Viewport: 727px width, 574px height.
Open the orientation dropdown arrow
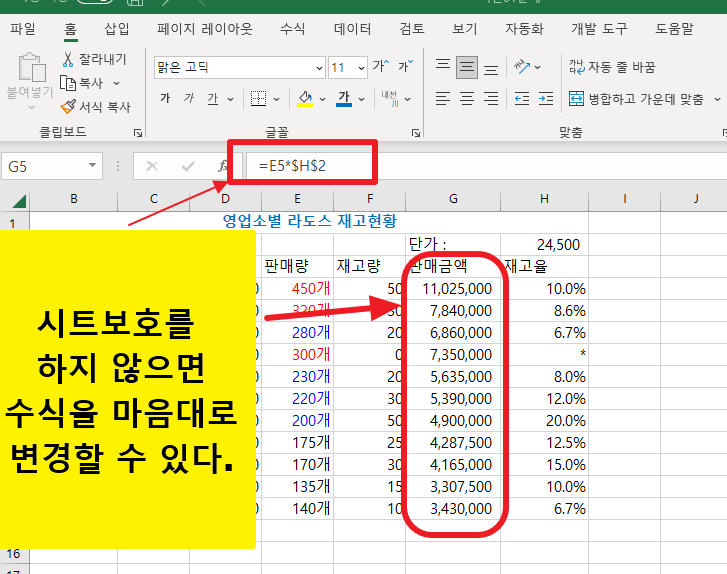[x=537, y=68]
